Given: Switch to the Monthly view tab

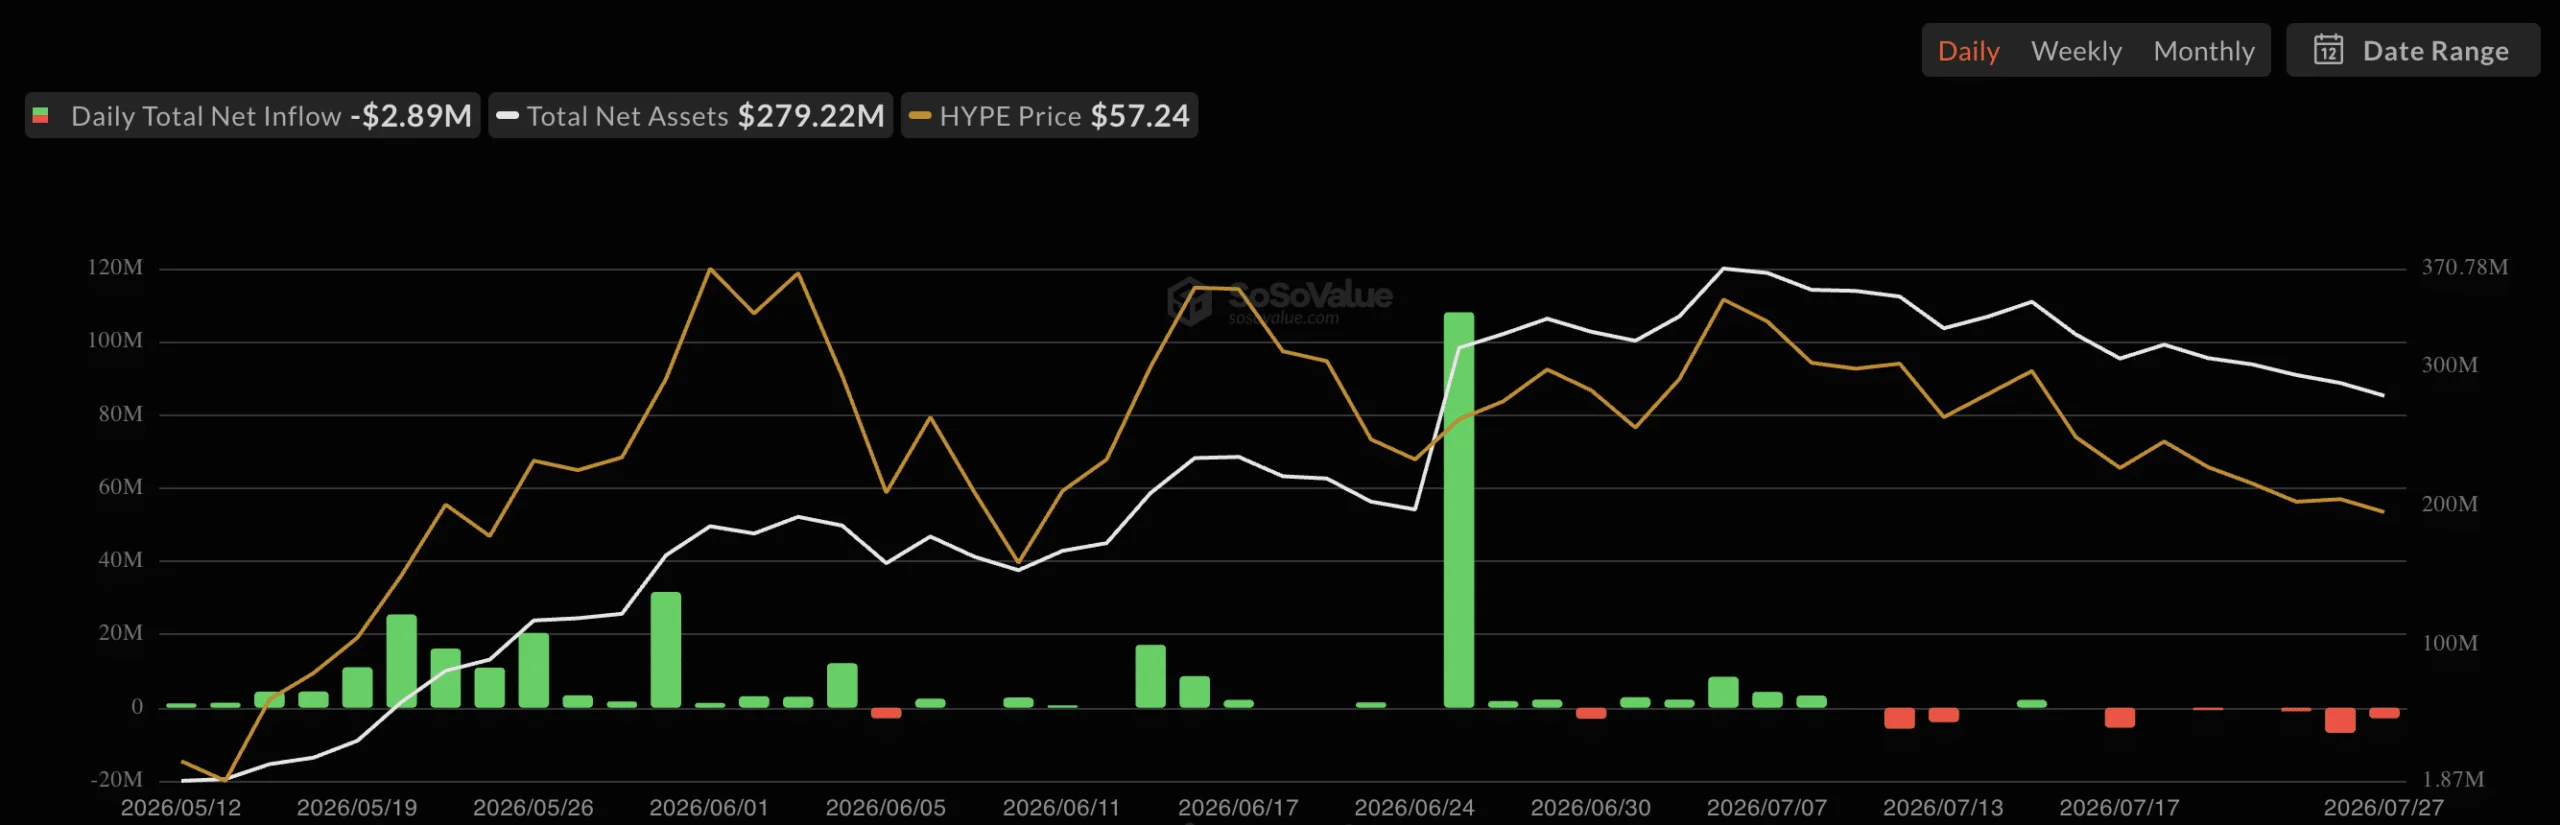Looking at the screenshot, I should [2204, 51].
